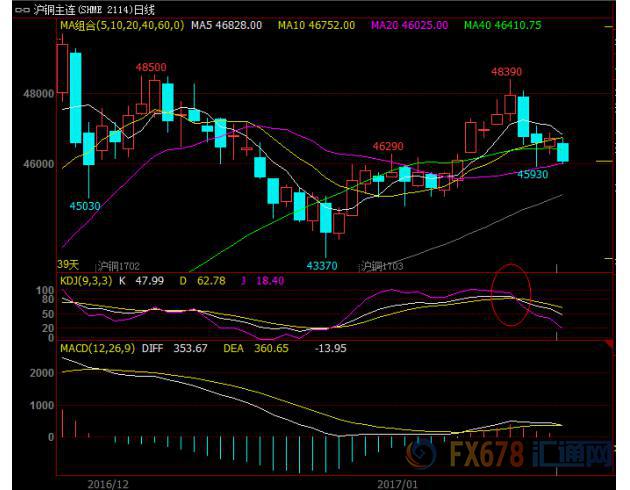Click the chart title 沪铜主连 日线

[94, 10]
